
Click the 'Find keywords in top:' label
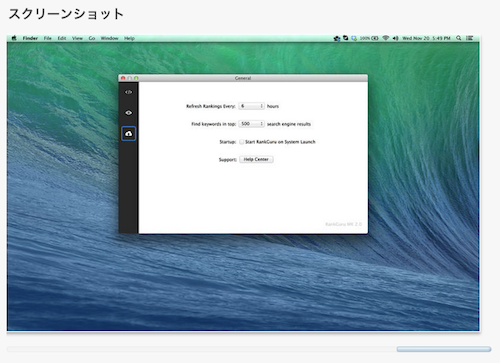coord(214,124)
